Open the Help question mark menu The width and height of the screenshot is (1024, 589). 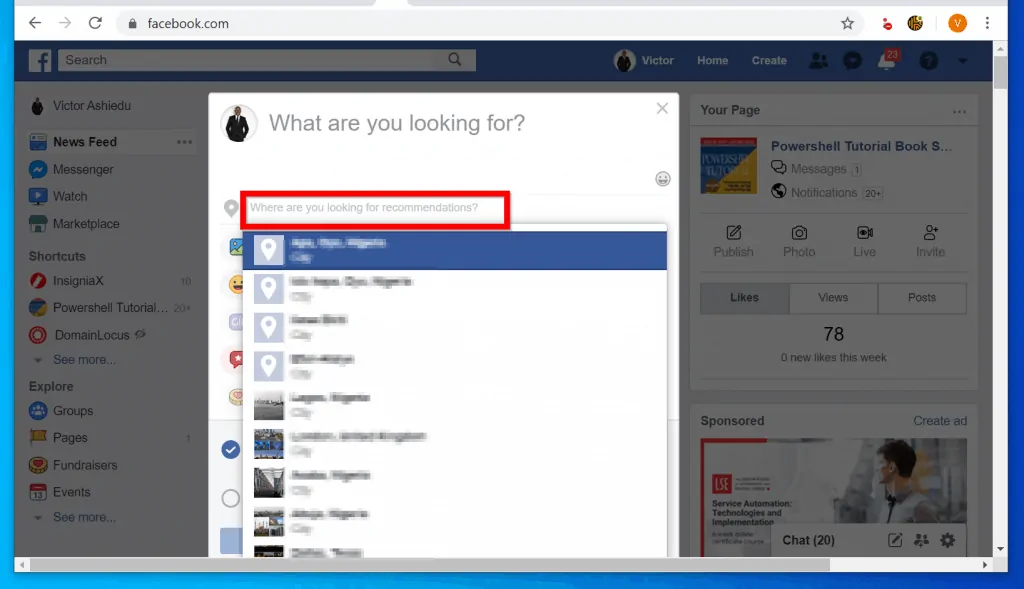[x=927, y=60]
